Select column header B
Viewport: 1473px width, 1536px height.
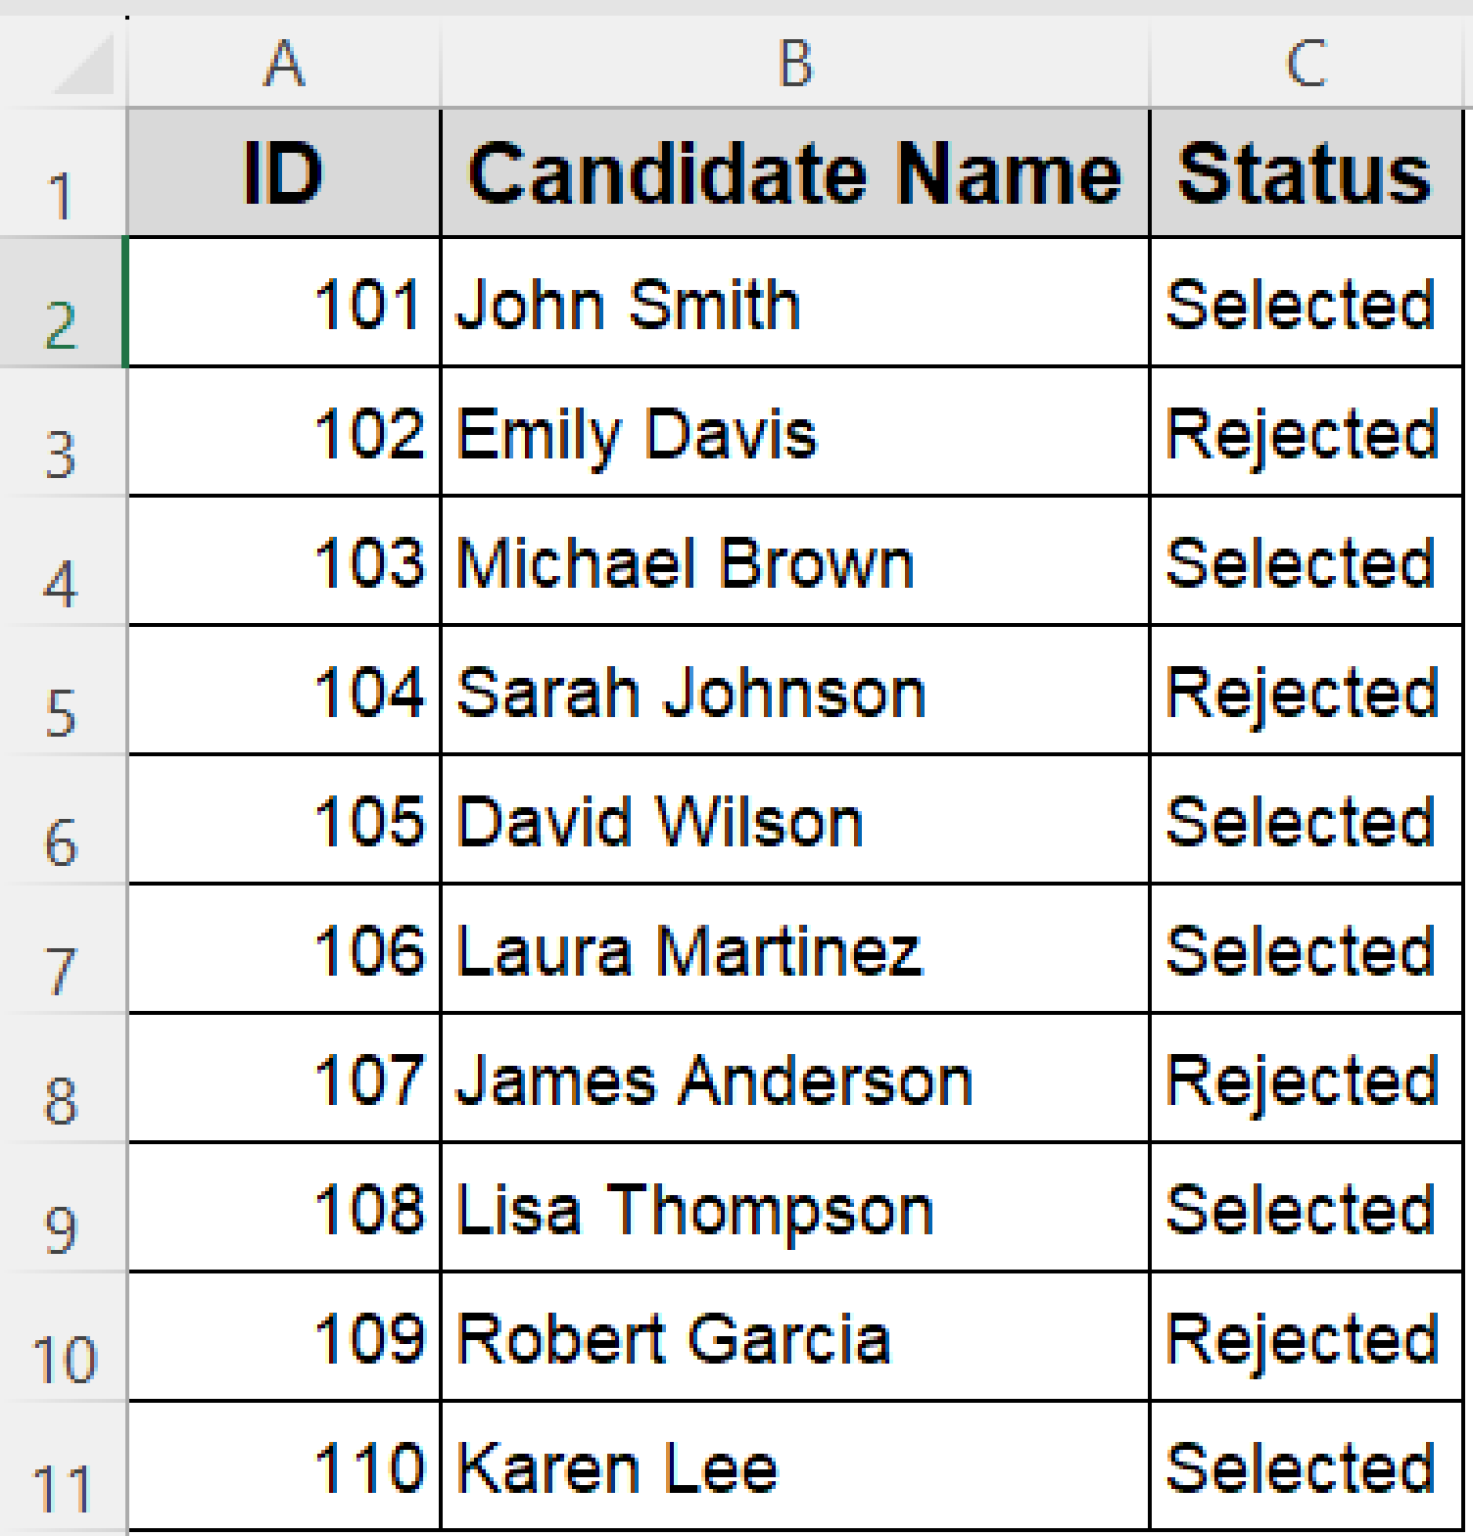click(x=794, y=65)
